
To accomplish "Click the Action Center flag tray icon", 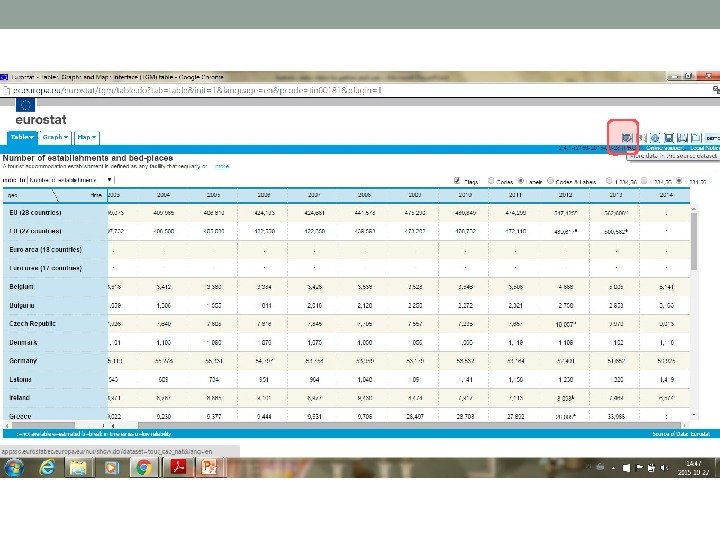I will pos(639,467).
